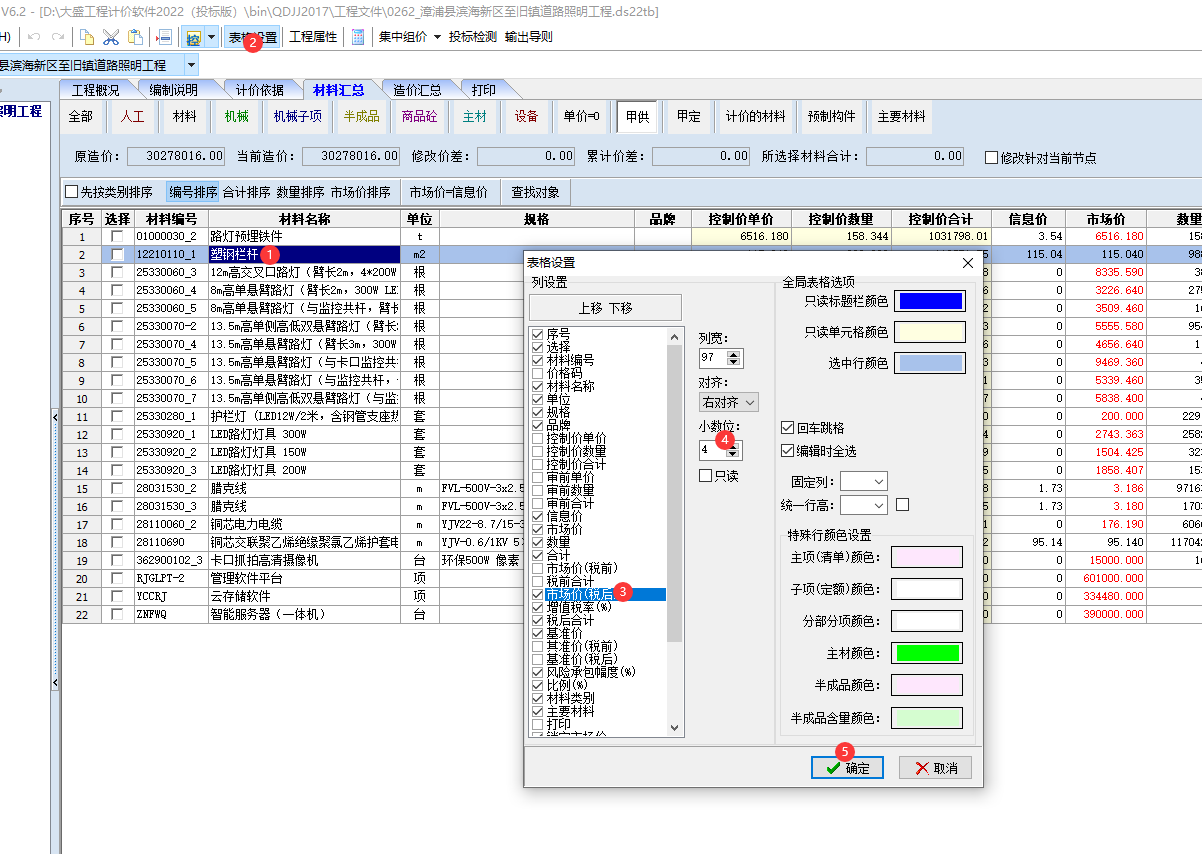Screen dimensions: 1202x854
Task: Click the insert row icon in toolbar
Action: coord(165,37)
